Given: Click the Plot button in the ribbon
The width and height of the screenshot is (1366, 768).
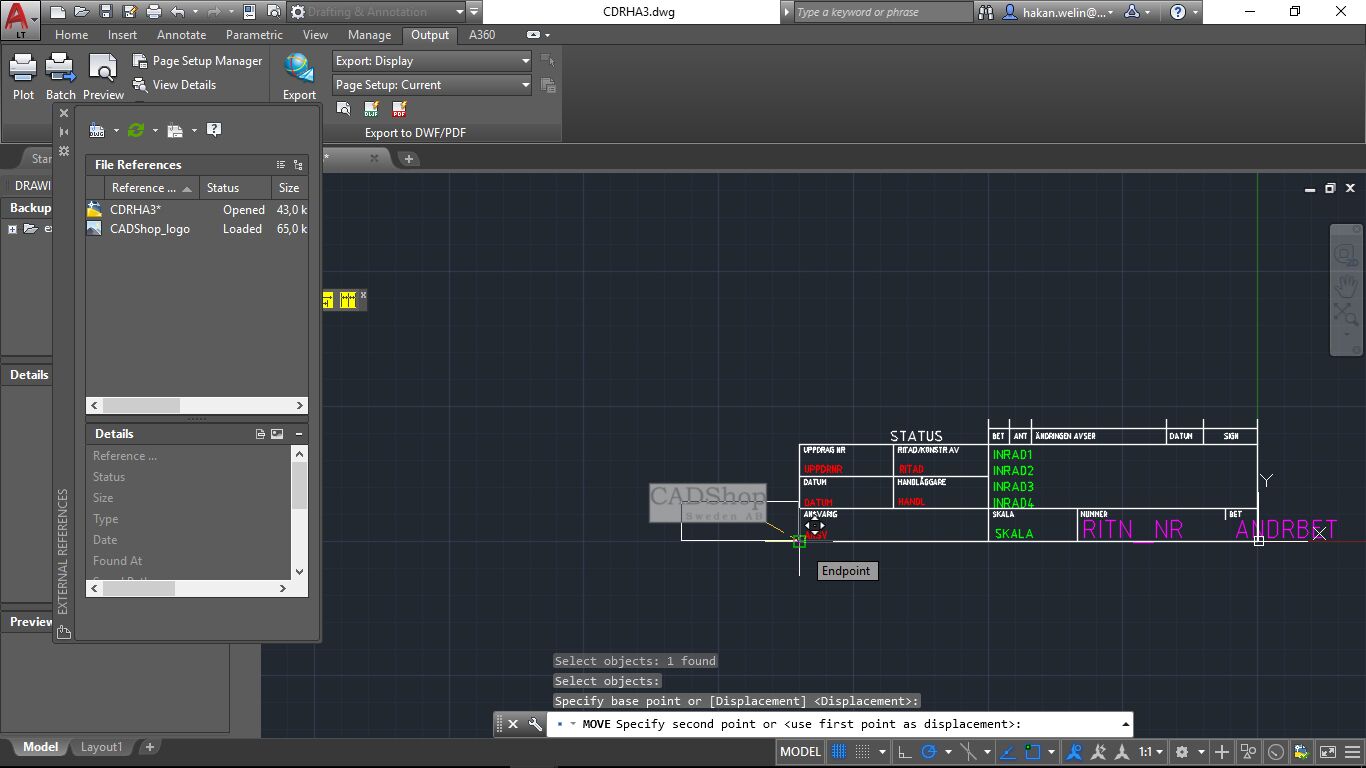Looking at the screenshot, I should point(23,77).
